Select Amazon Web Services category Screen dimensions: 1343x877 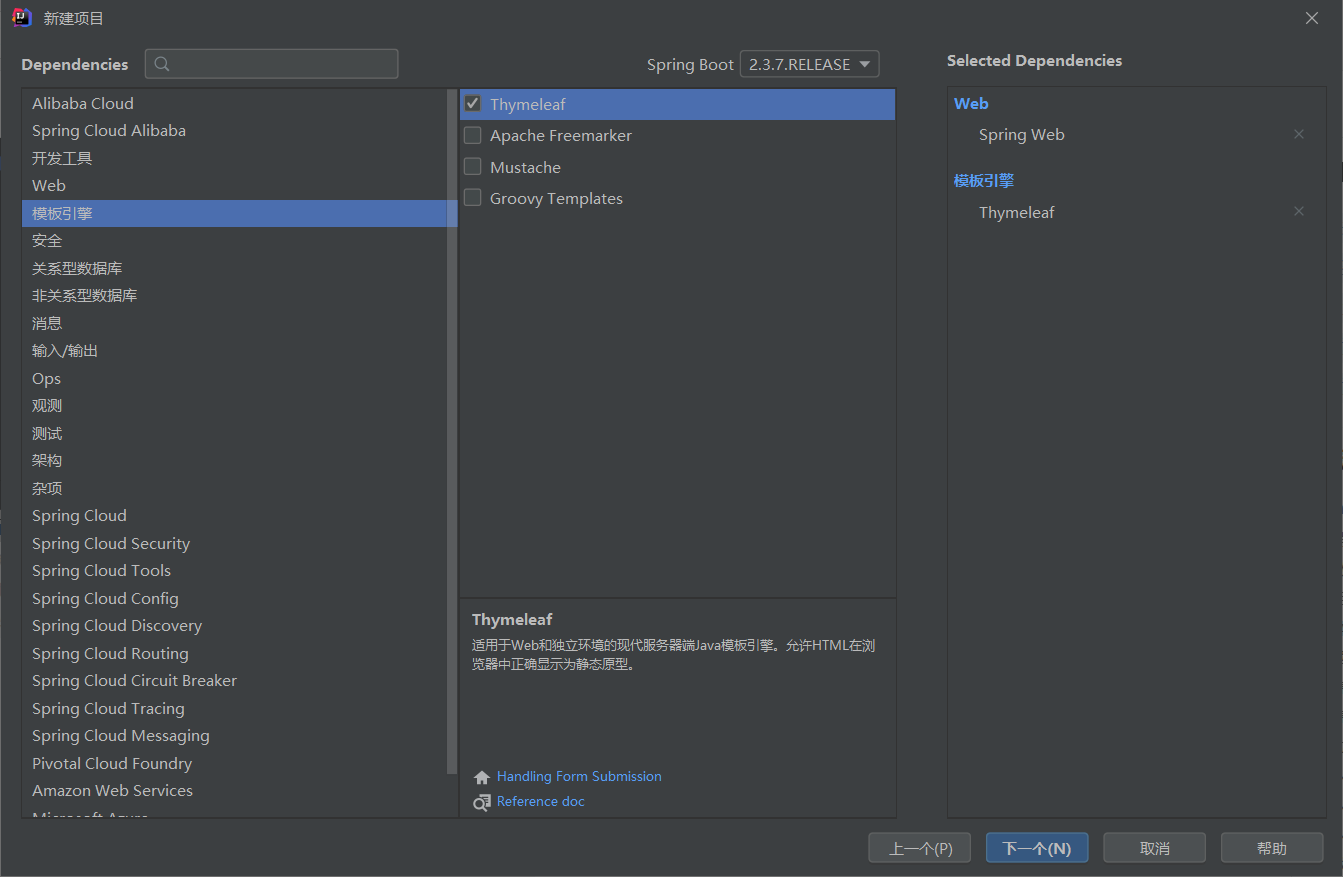pos(234,790)
